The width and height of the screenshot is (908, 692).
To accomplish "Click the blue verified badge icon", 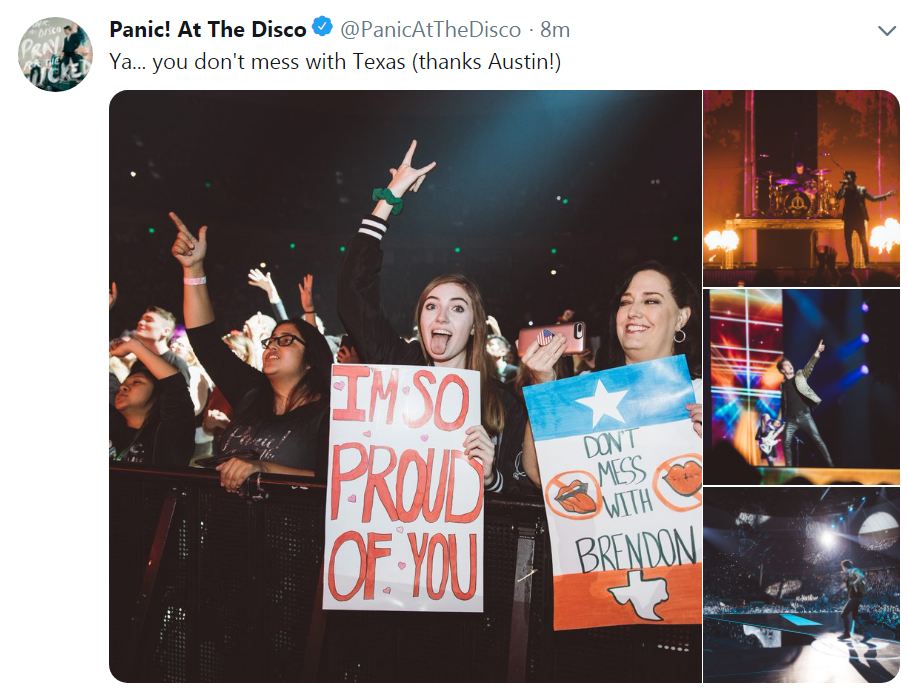I will click(x=323, y=27).
